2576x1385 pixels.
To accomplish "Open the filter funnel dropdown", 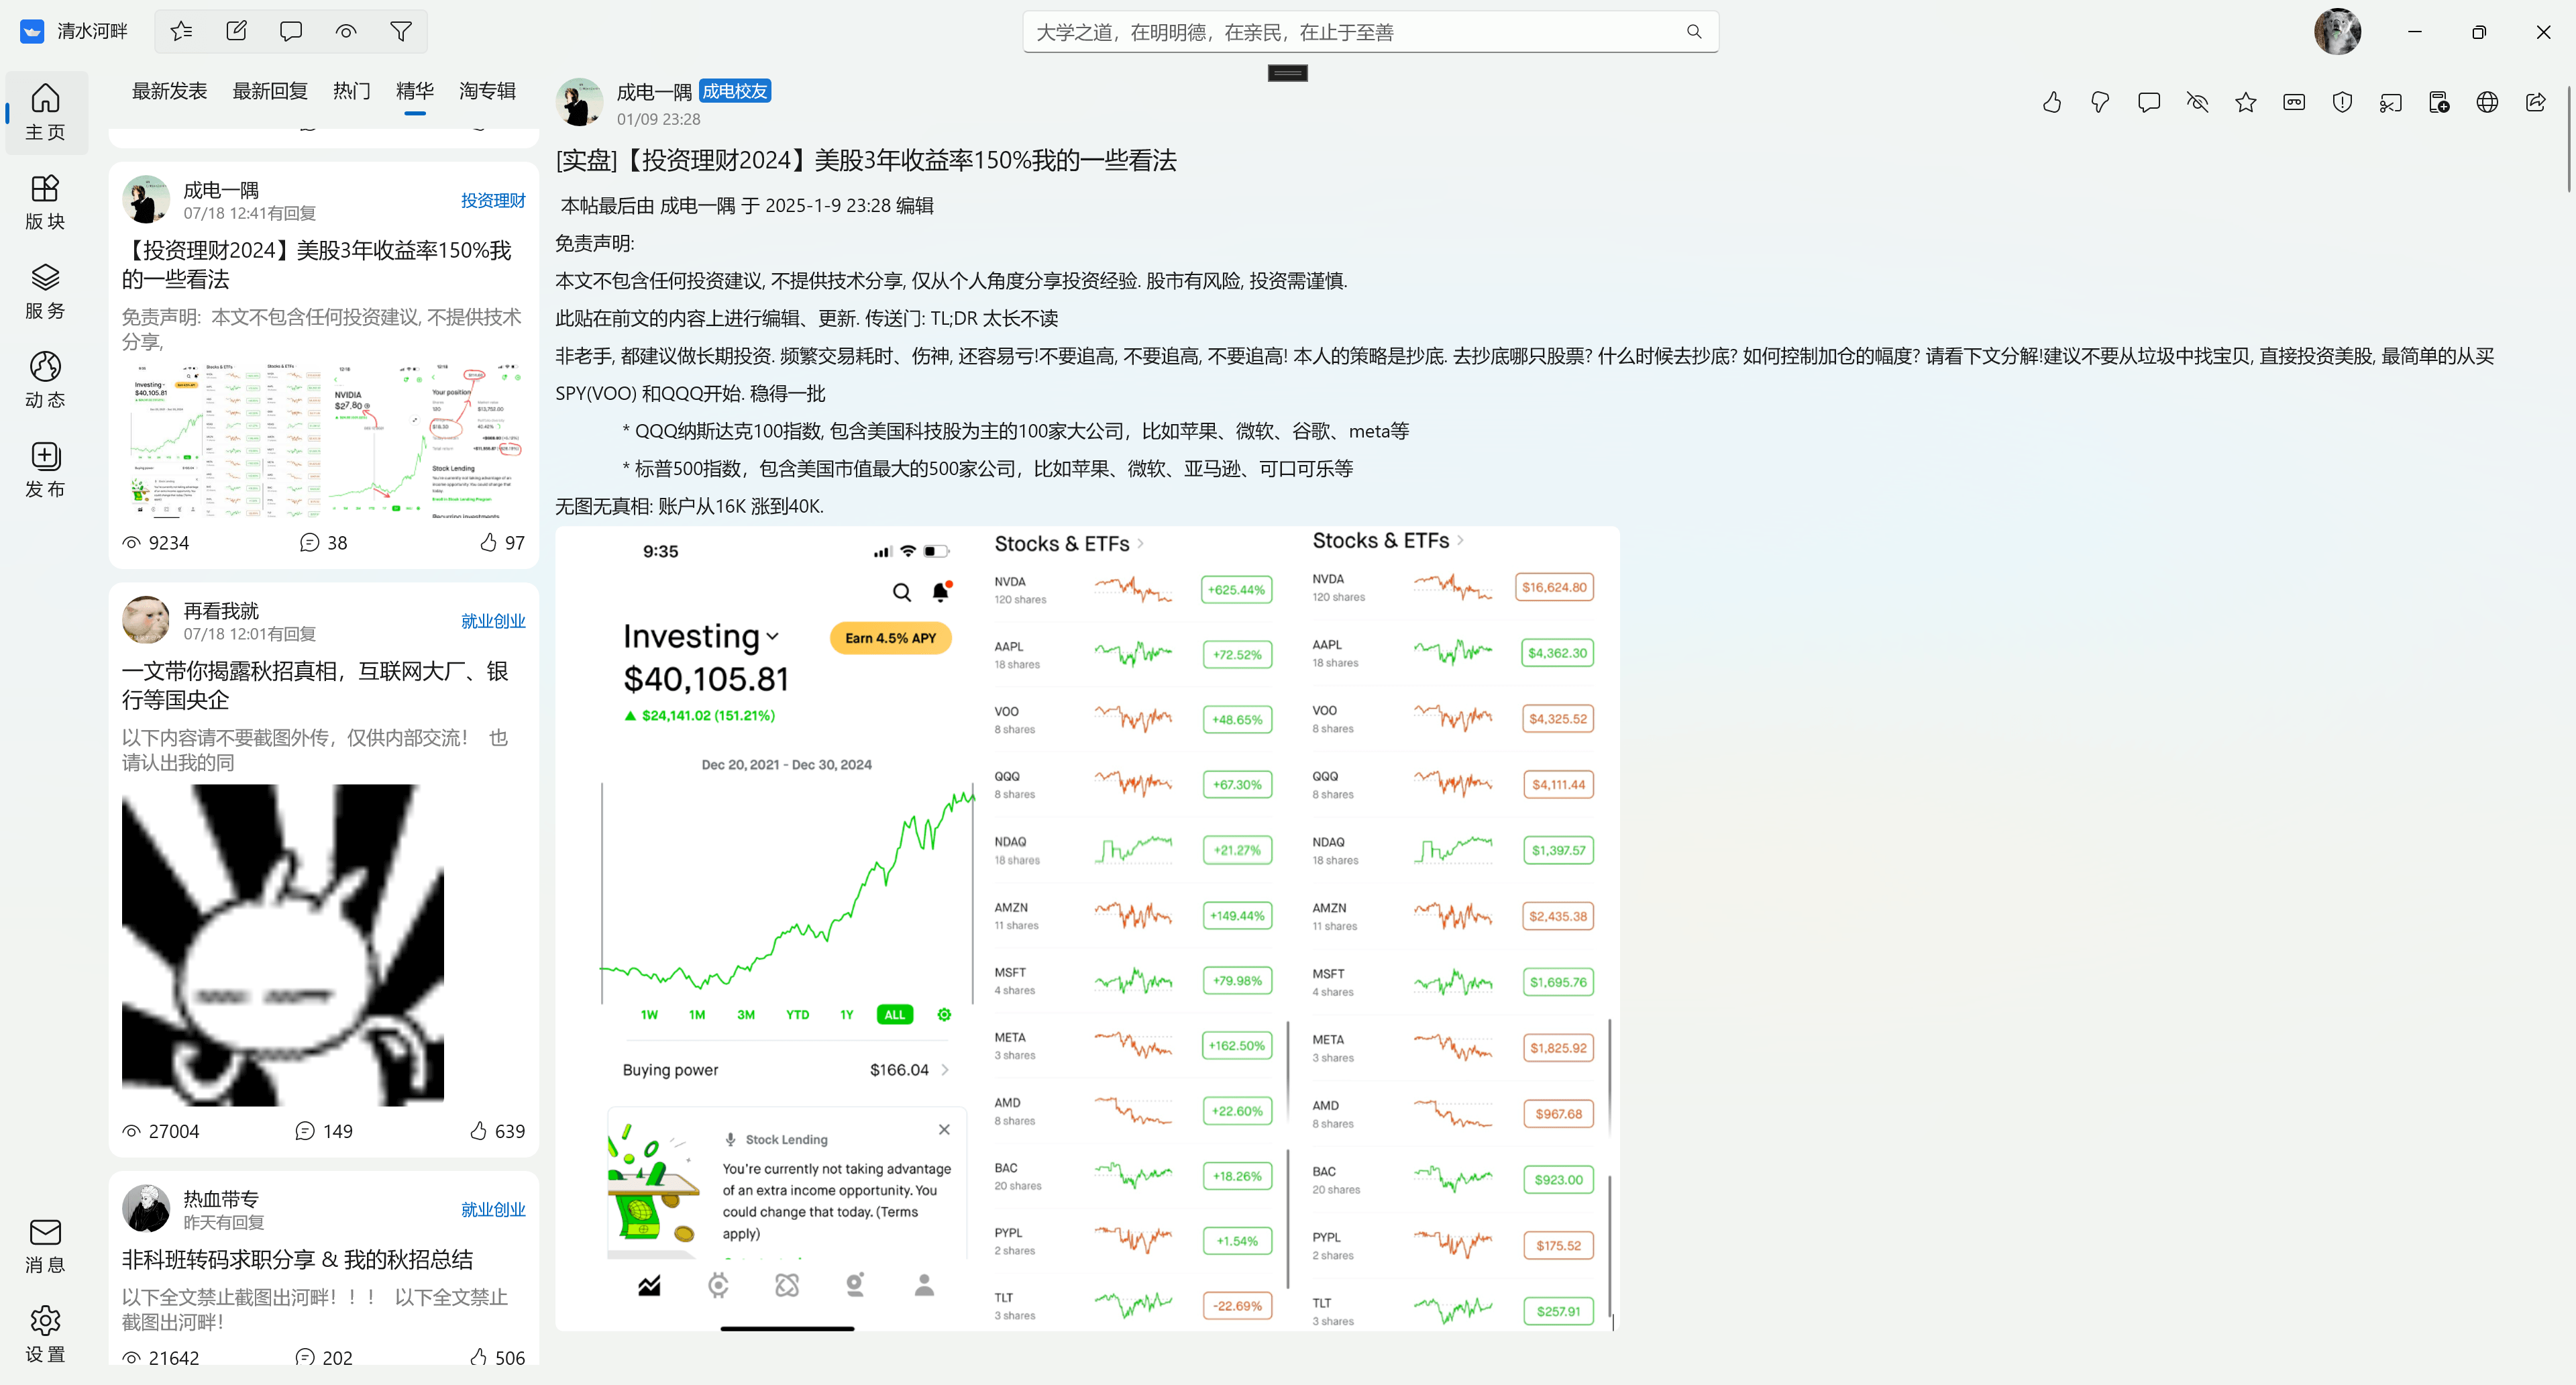I will pos(401,31).
